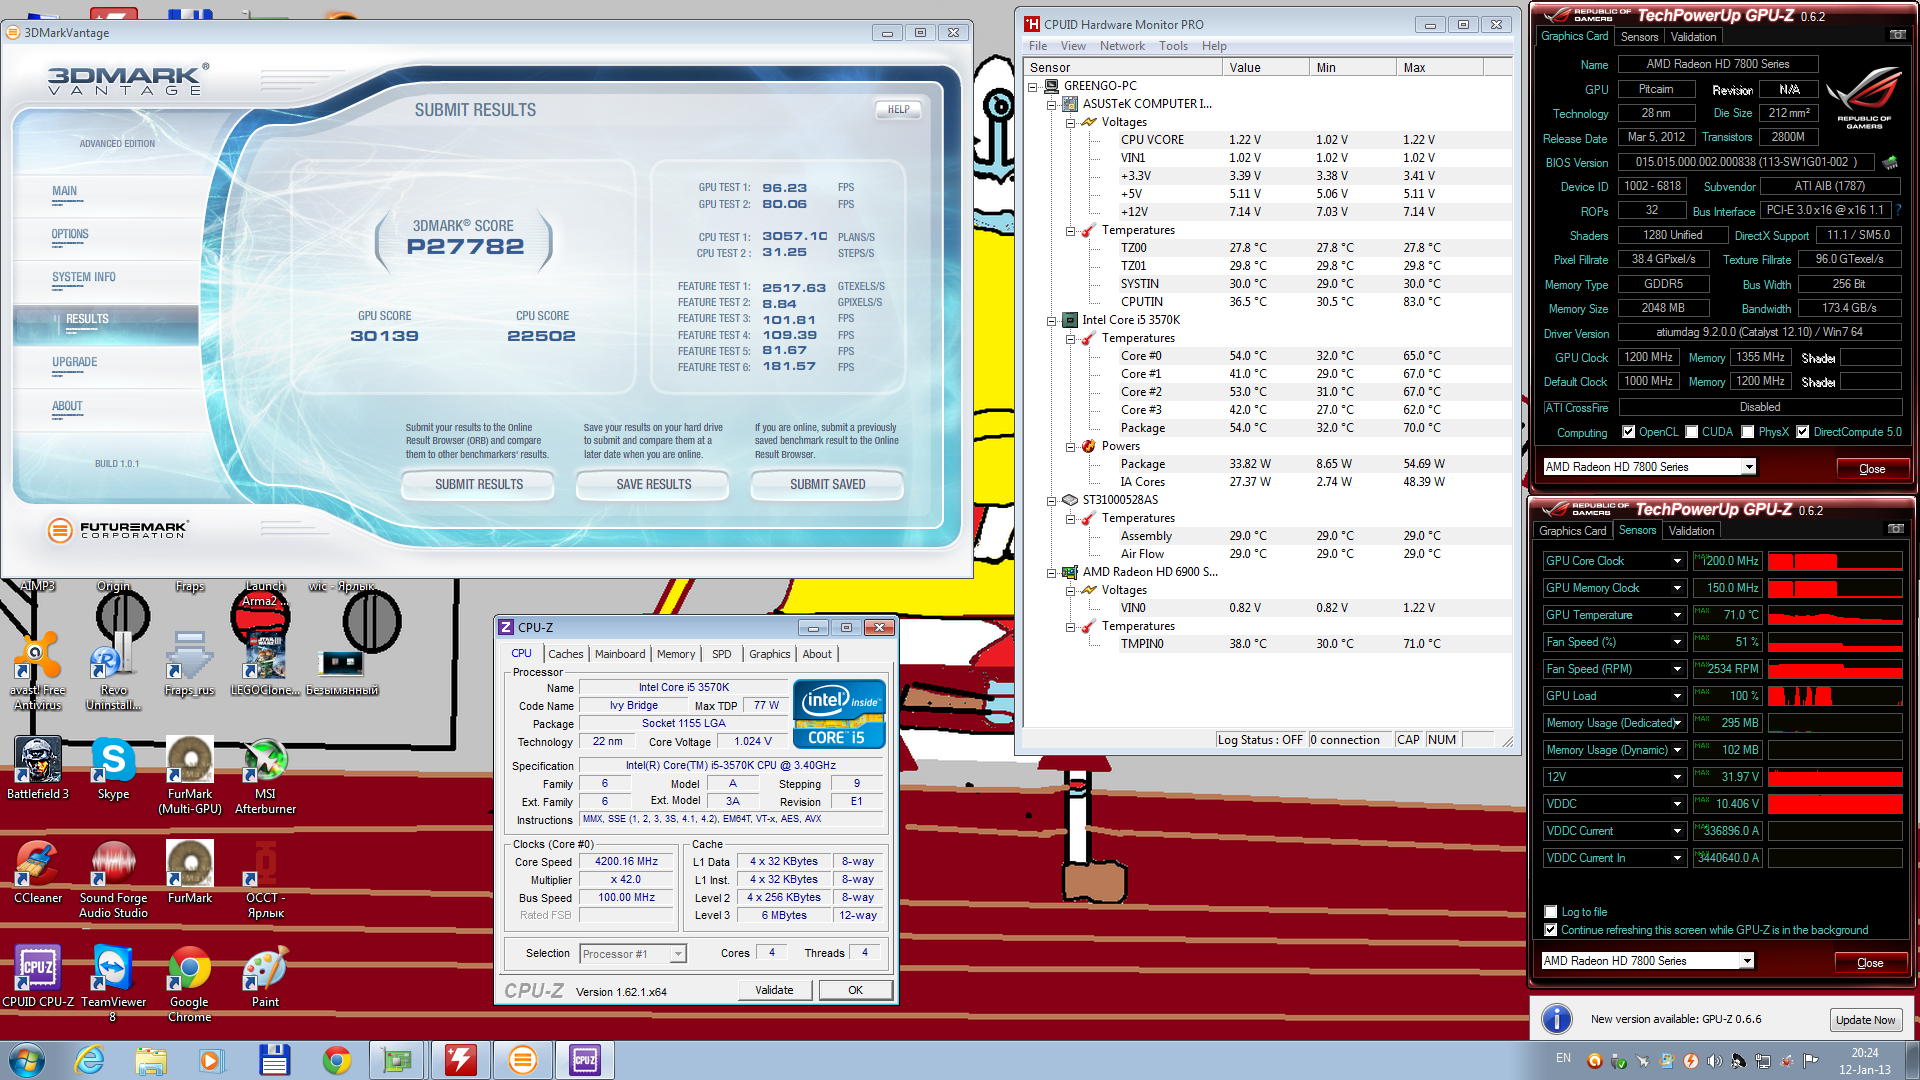The image size is (1920, 1080).
Task: Click the GPU Name field in GPU-Z
Action: (1717, 64)
